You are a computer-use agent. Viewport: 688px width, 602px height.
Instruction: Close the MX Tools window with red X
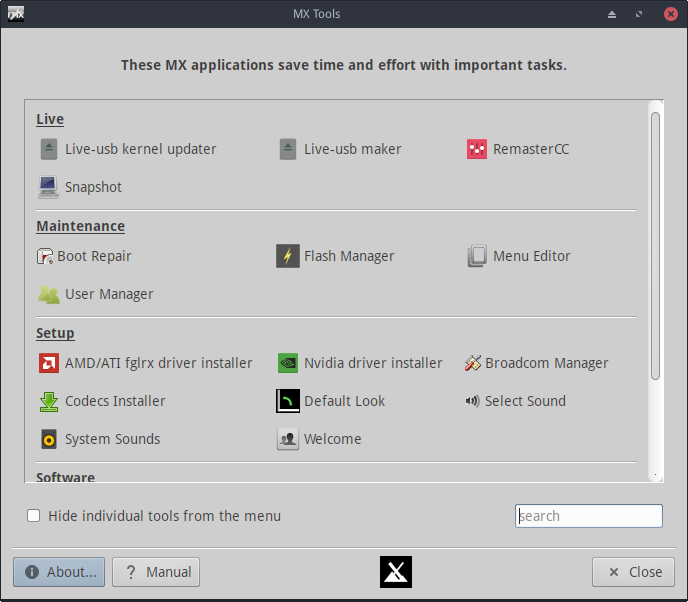[670, 14]
